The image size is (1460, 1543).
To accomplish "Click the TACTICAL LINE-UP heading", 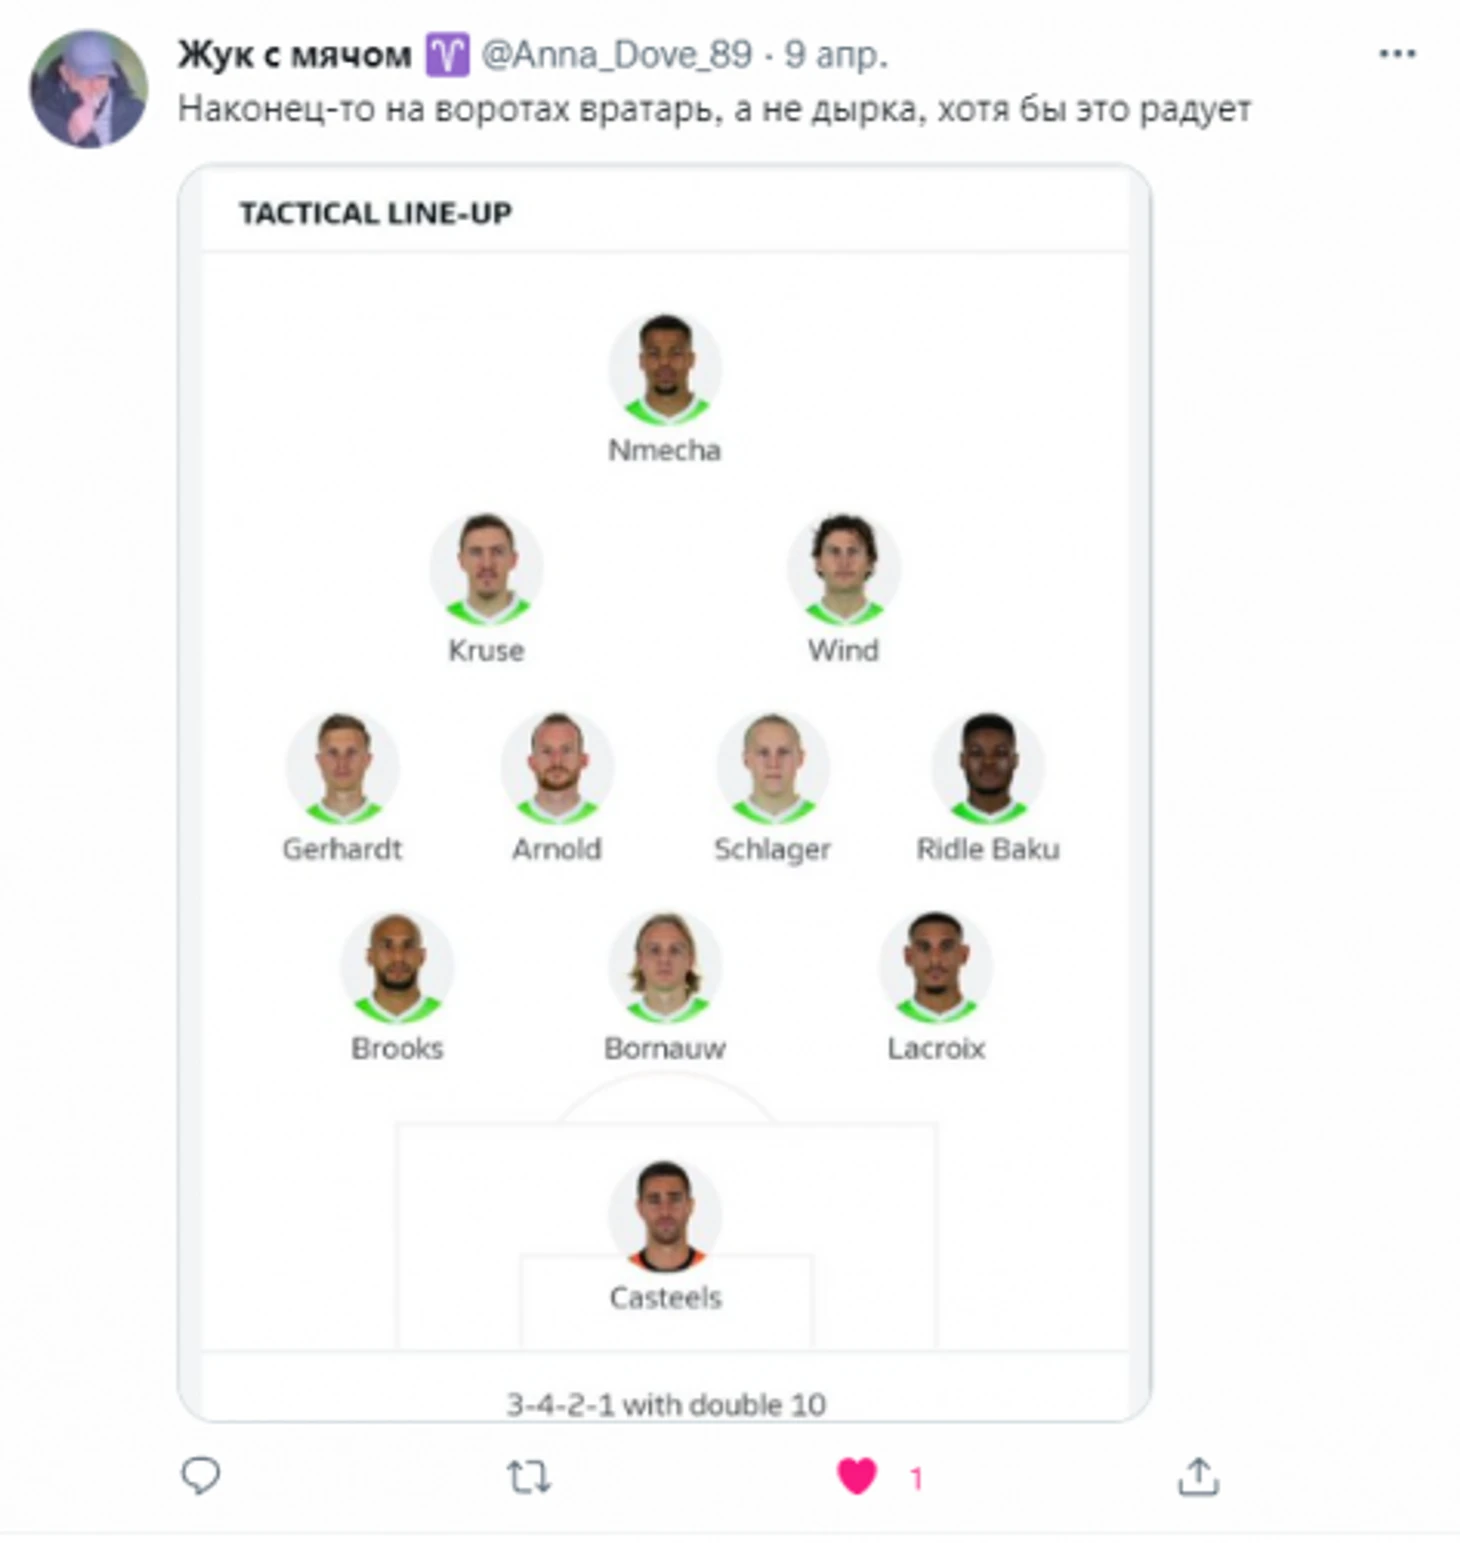I will tap(375, 213).
